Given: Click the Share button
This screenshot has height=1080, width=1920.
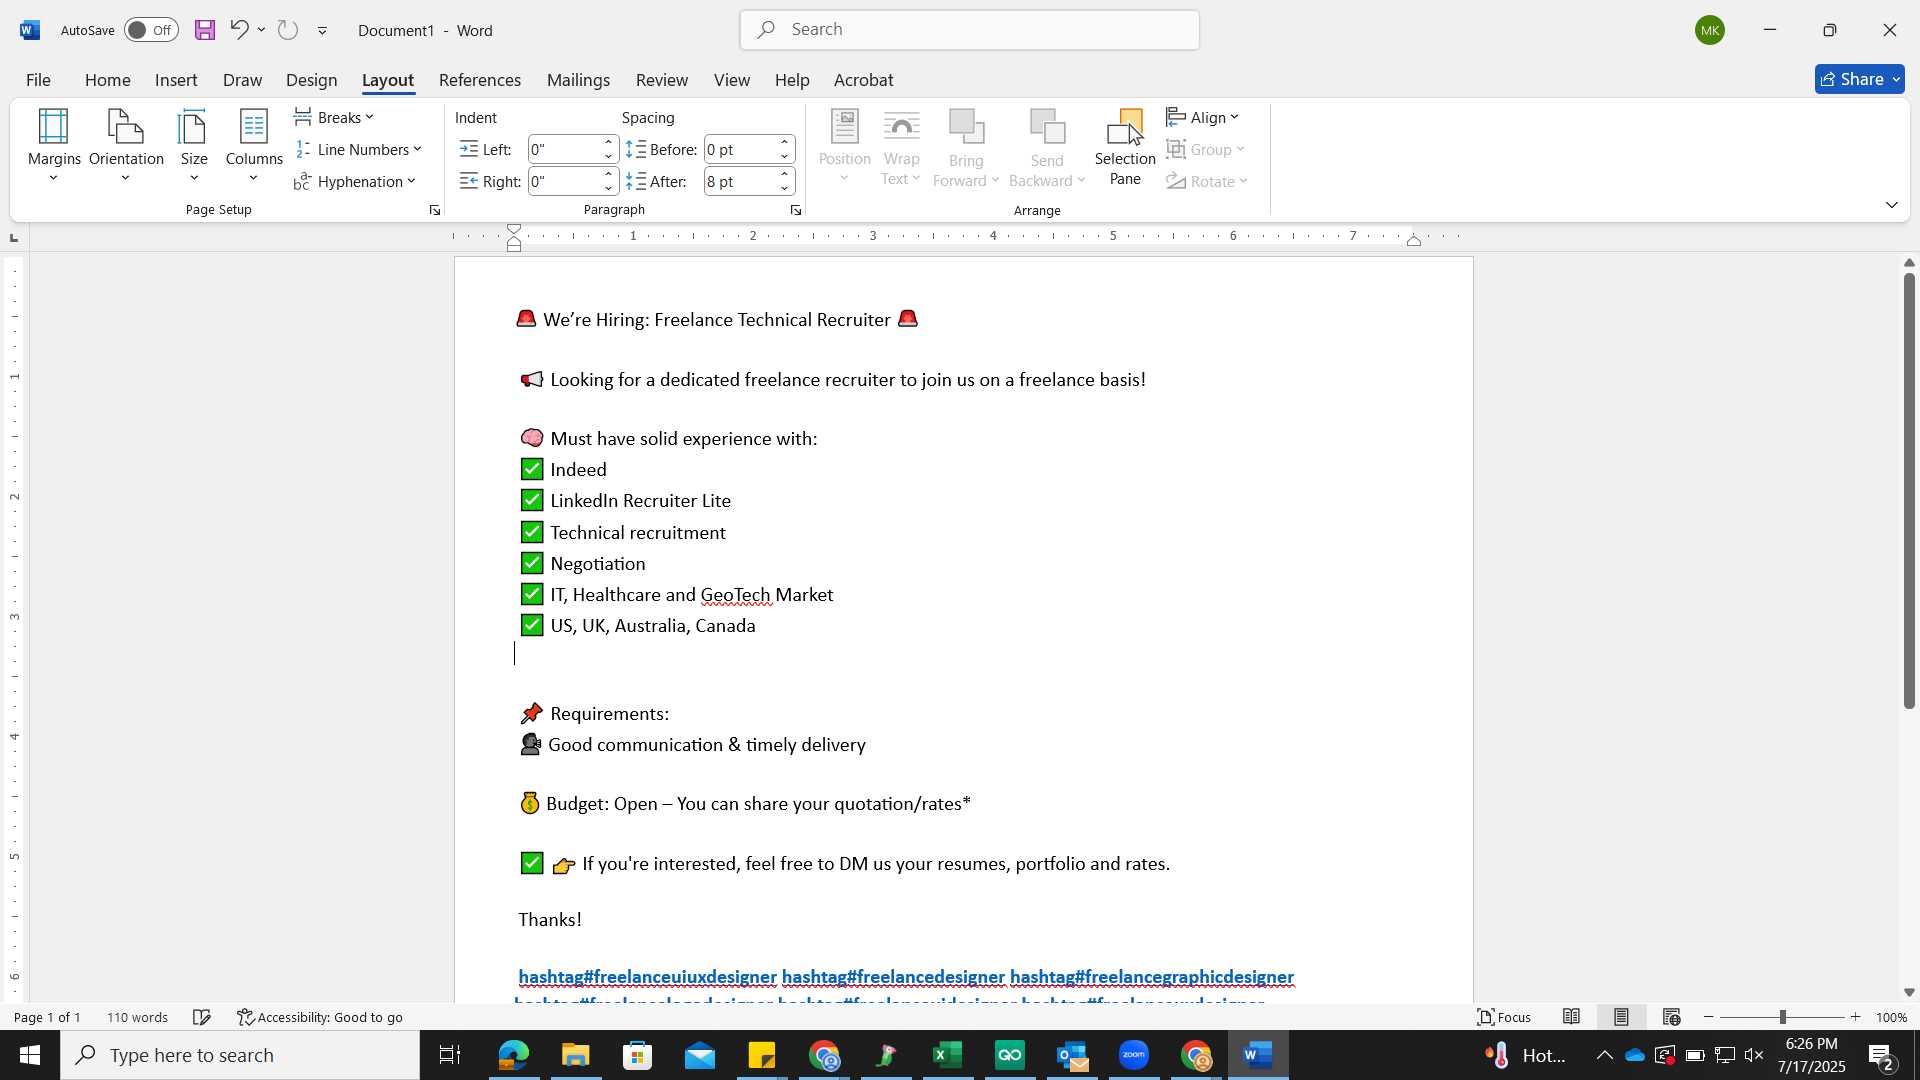Looking at the screenshot, I should click(x=1860, y=79).
